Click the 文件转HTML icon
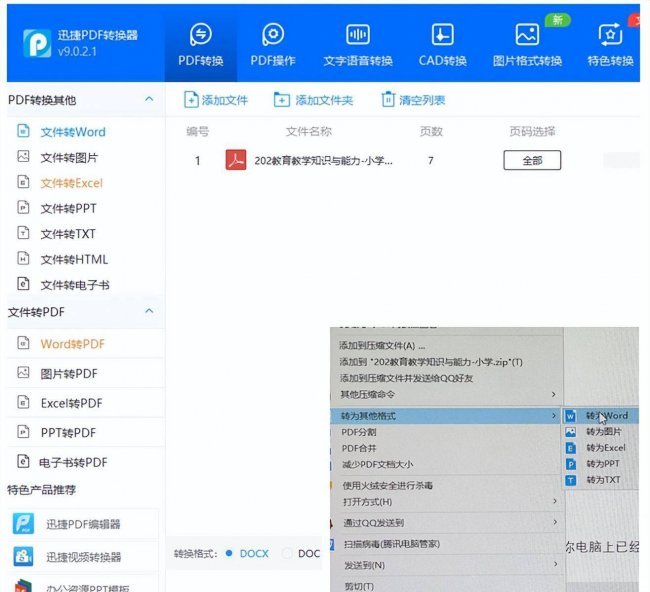The width and height of the screenshot is (650, 592). tap(23, 258)
